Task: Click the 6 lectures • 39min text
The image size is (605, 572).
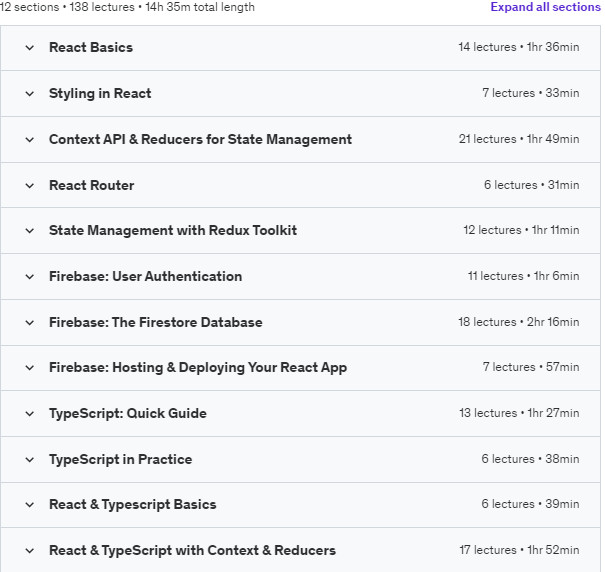Action: pos(530,504)
